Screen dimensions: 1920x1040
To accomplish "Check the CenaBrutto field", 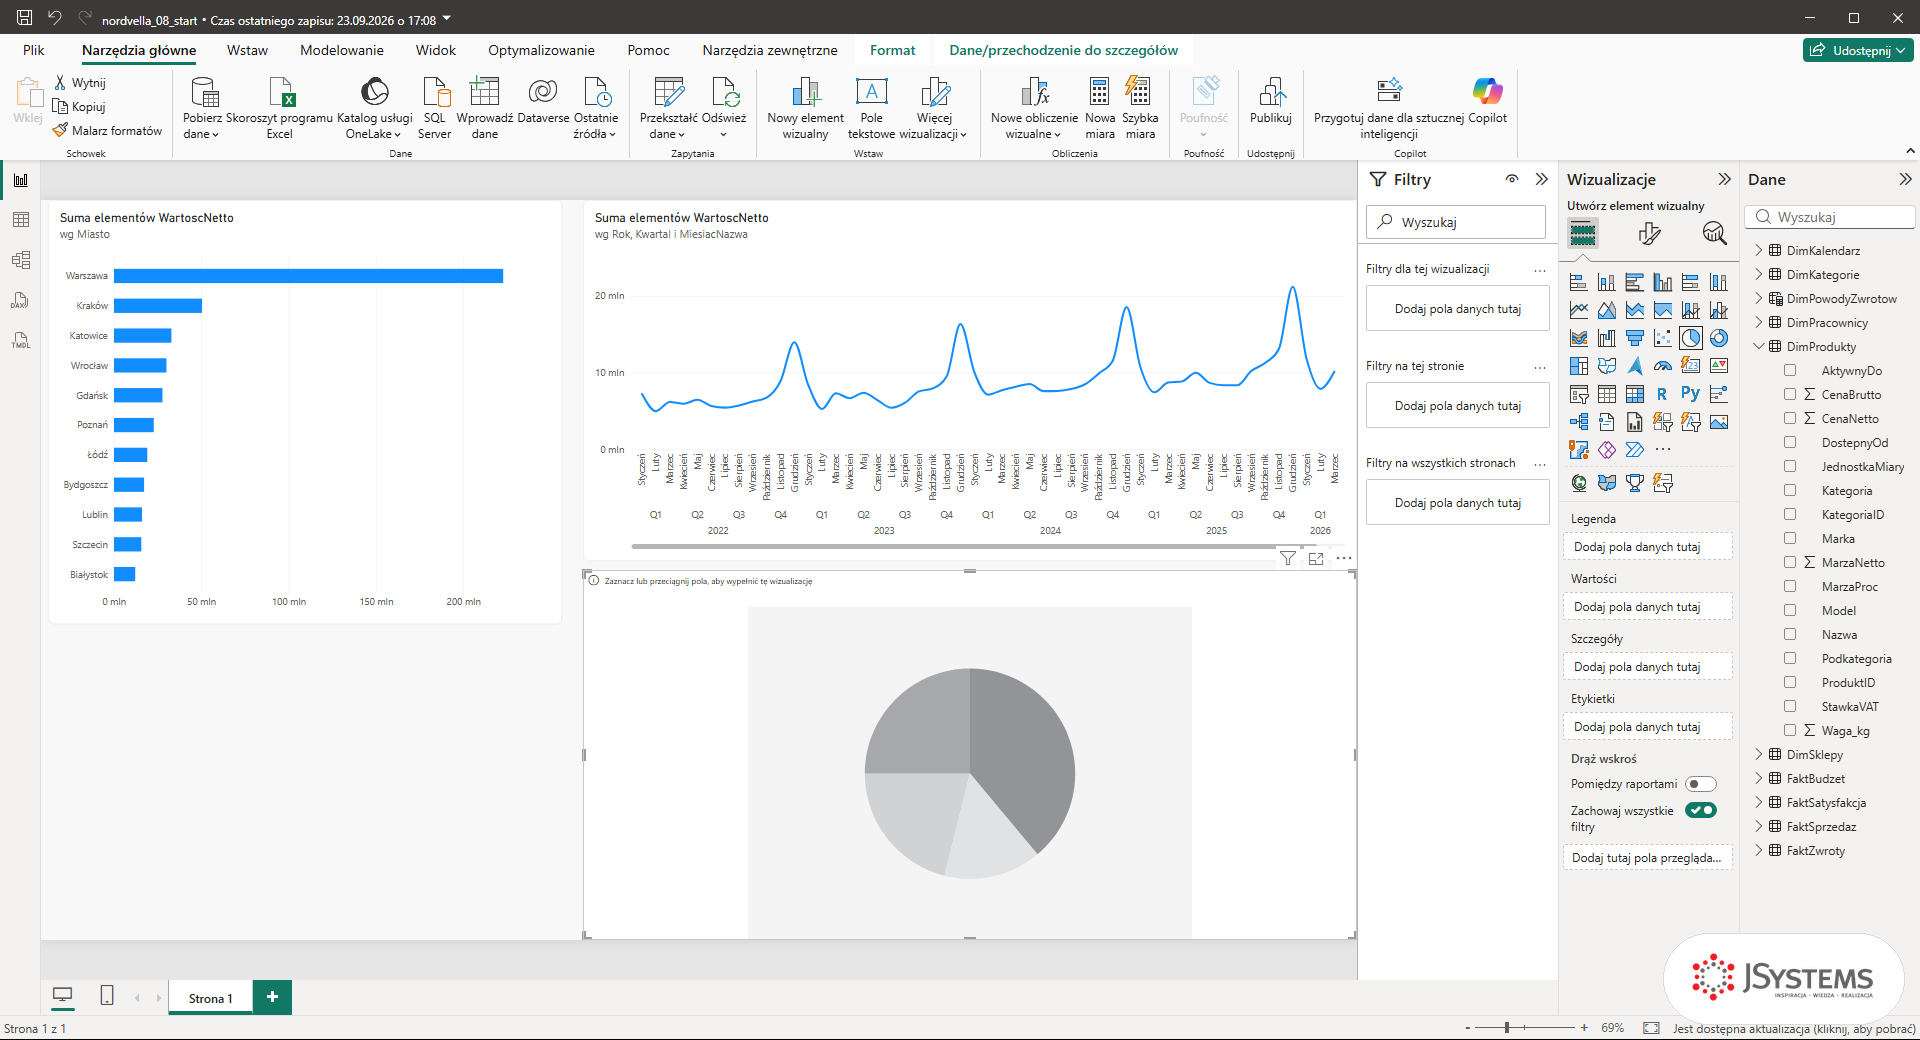I will click(x=1790, y=395).
